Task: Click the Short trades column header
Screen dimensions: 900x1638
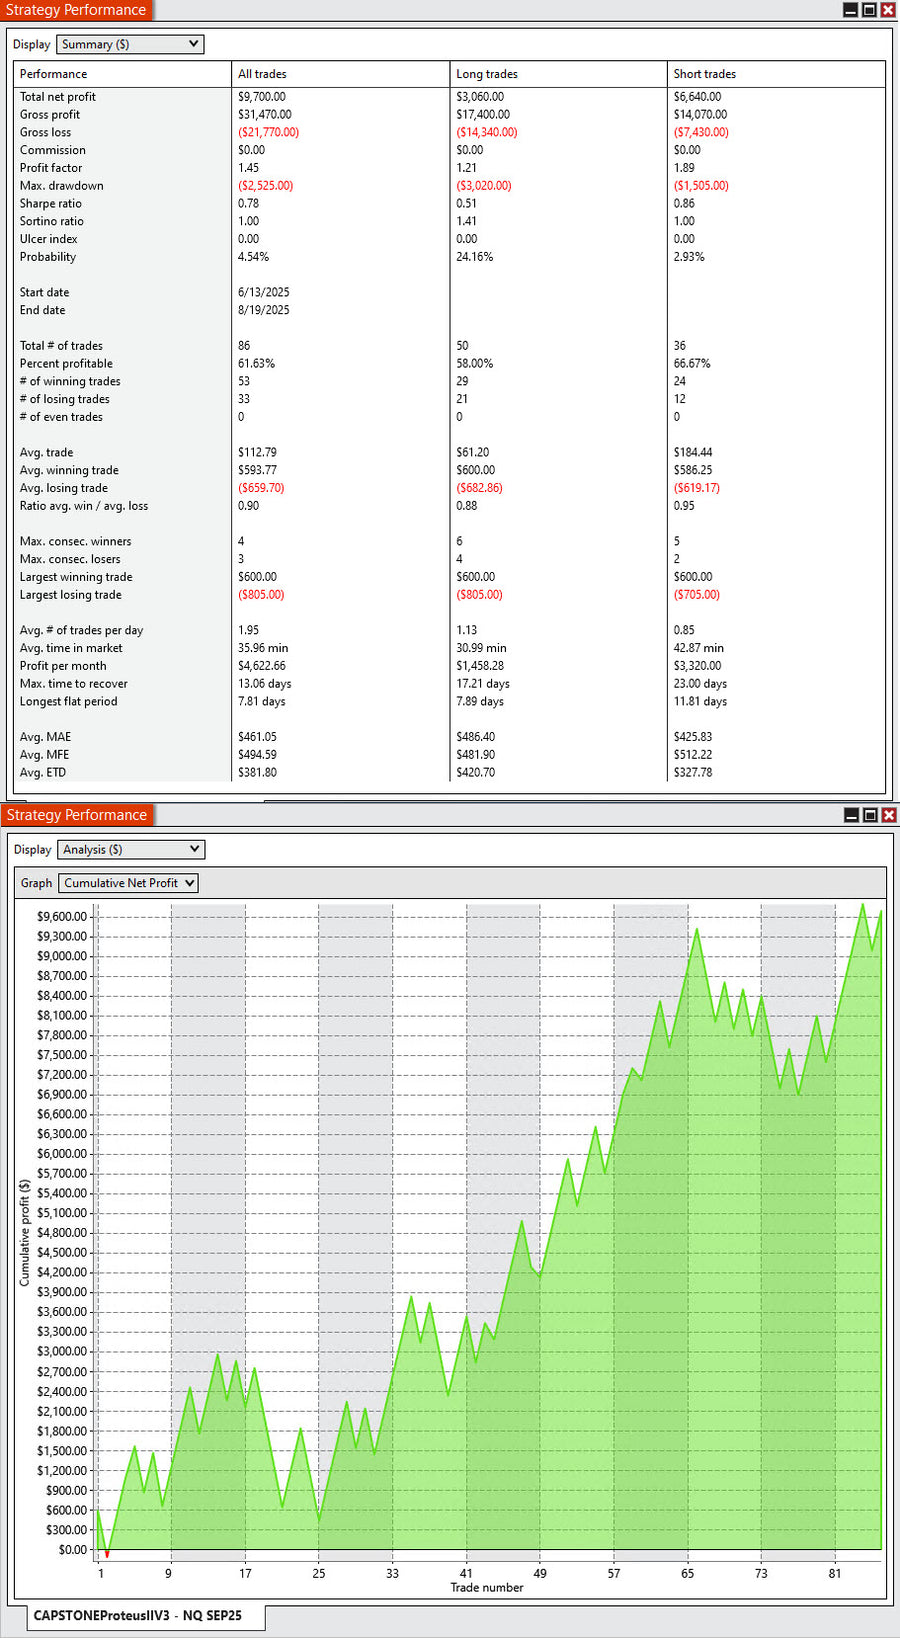Action: point(704,74)
